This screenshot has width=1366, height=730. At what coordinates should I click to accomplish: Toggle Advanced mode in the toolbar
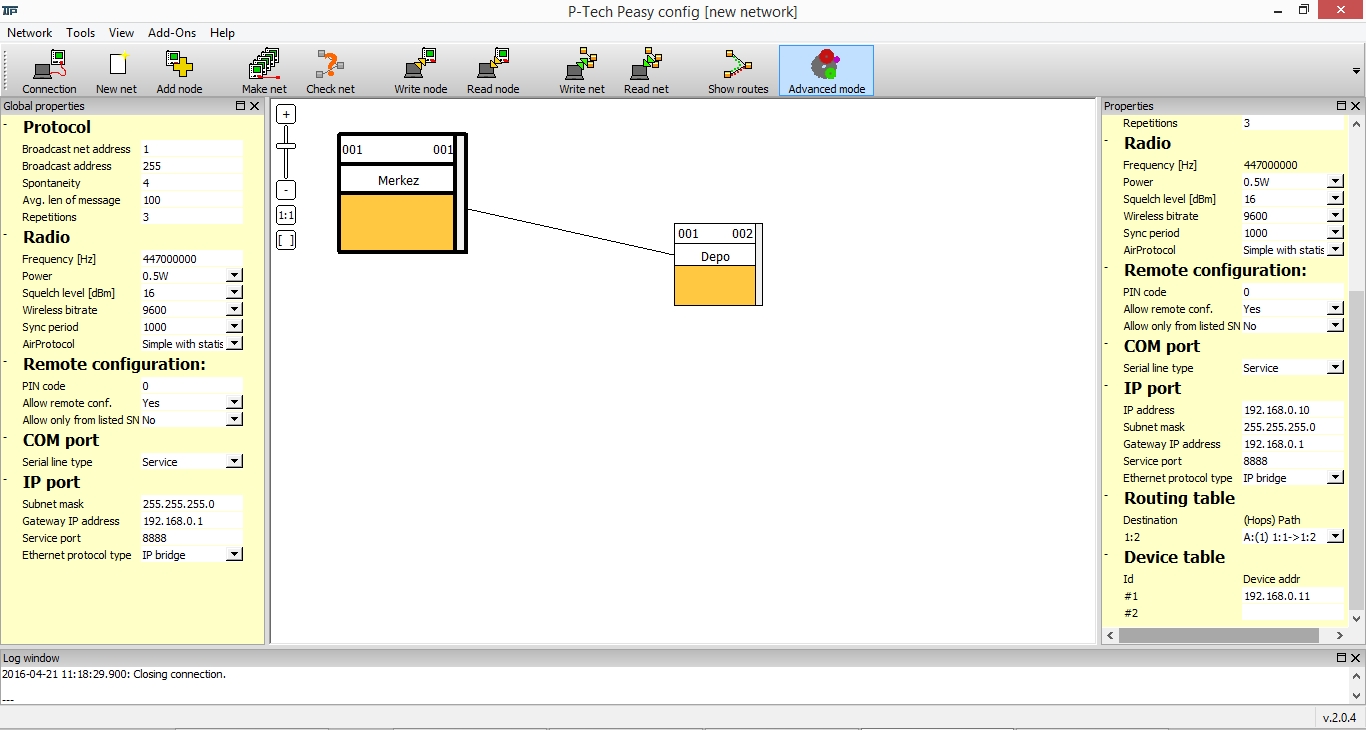point(826,71)
